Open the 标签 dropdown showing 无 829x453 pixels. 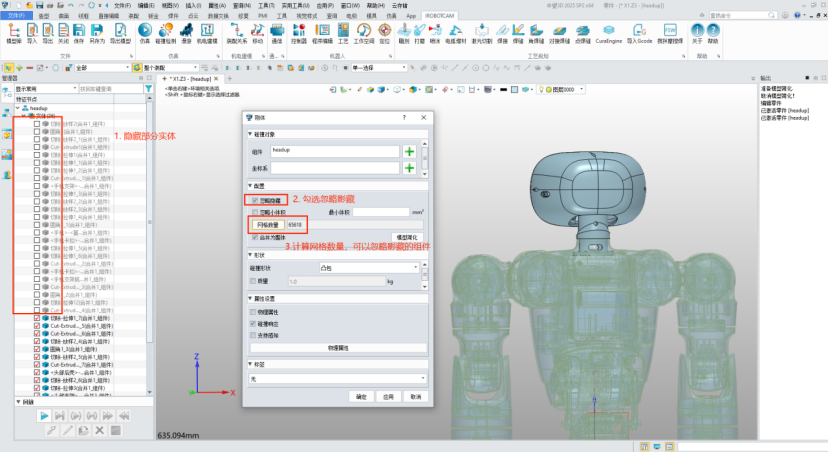(338, 379)
